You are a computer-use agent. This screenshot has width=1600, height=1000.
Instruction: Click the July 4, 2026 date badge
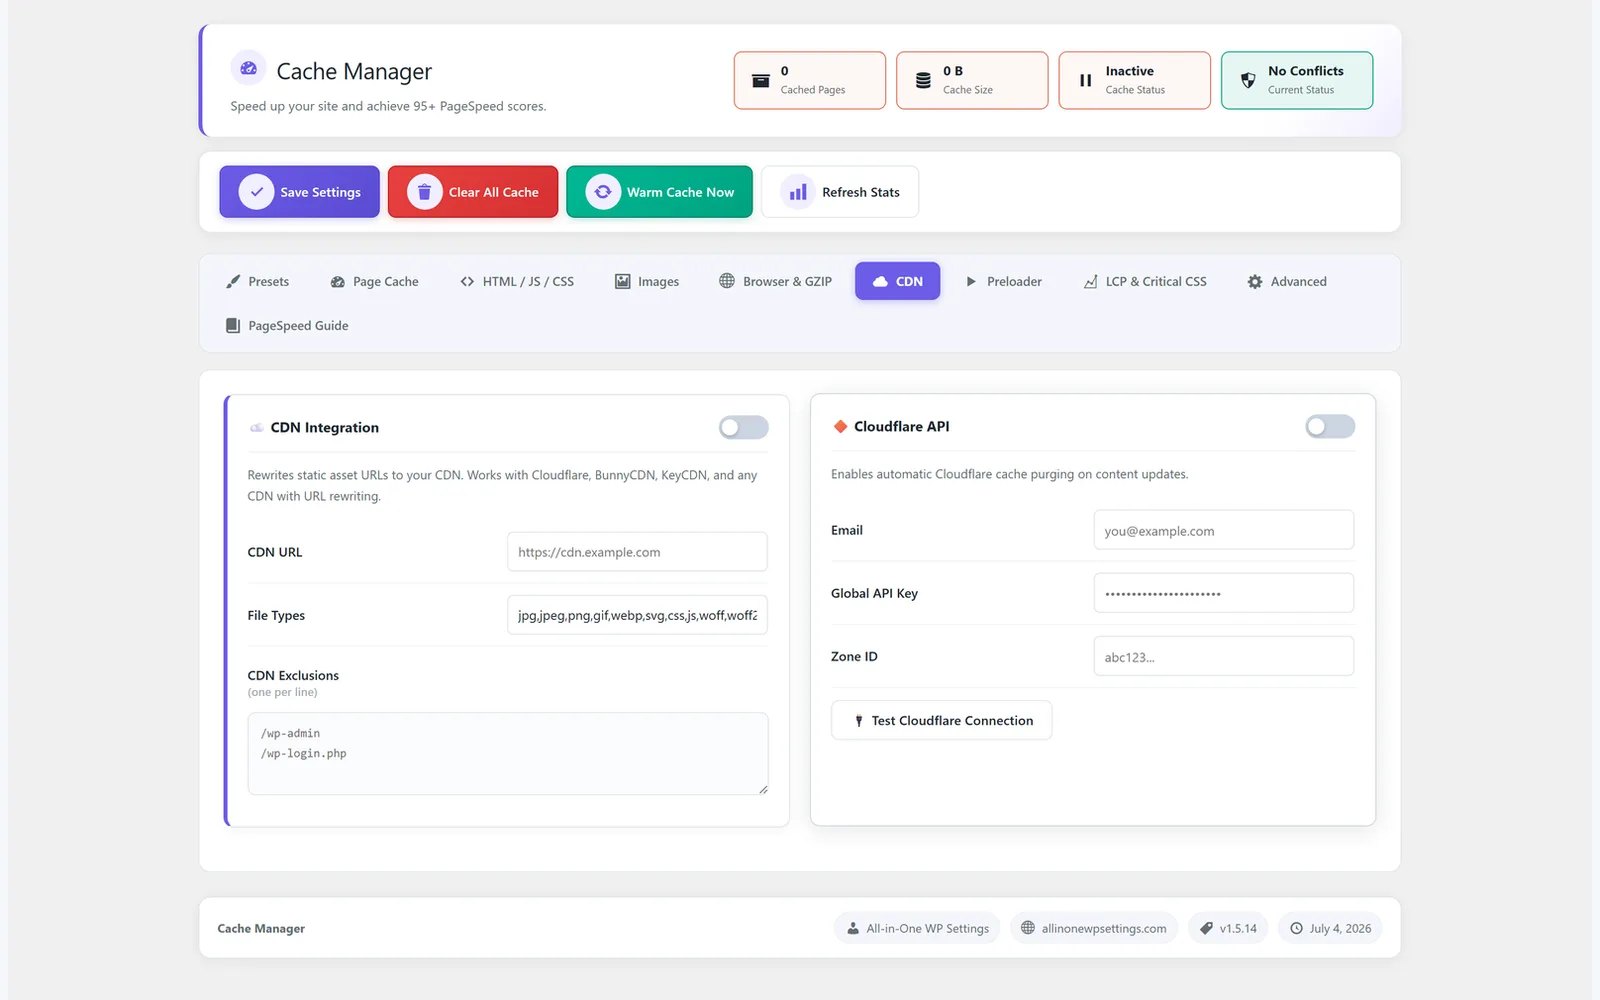tap(1331, 929)
